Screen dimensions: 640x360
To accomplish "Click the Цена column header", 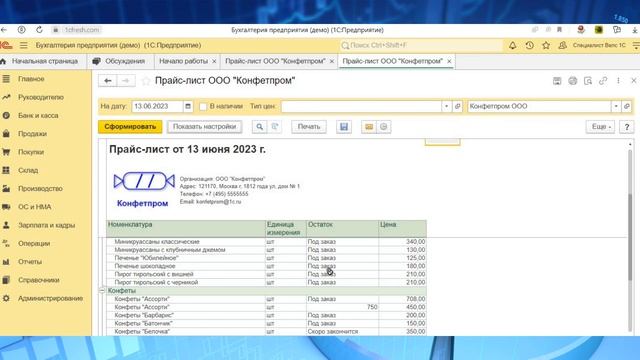I will [x=402, y=229].
